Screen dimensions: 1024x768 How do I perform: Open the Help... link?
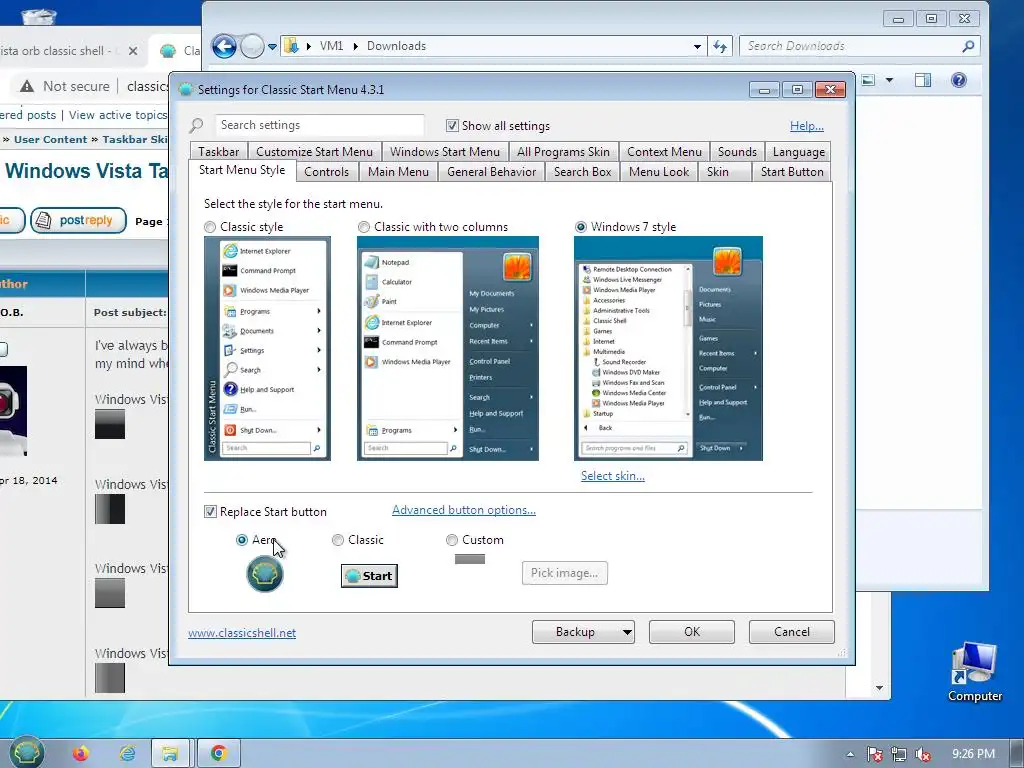[807, 126]
